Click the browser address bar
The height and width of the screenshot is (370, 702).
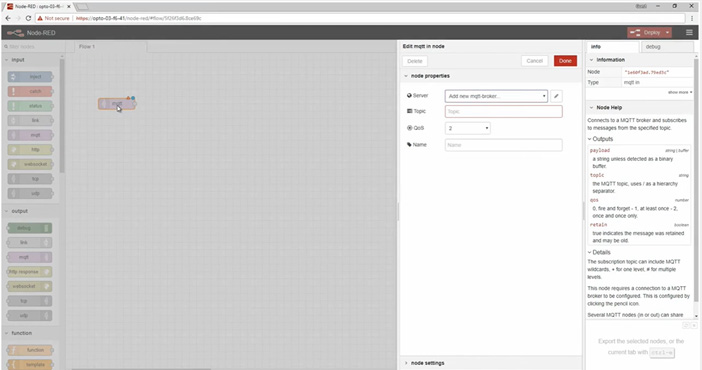360,18
